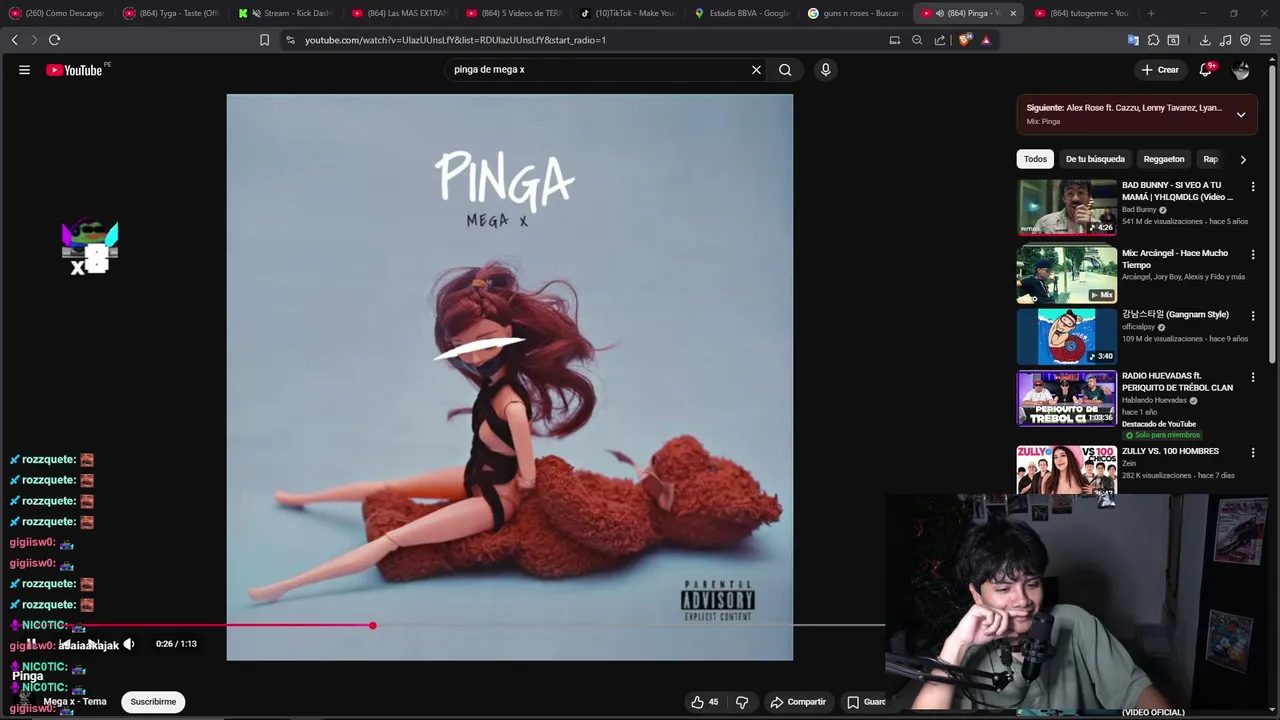The image size is (1280, 720).
Task: Switch to Estadio BBVA Google tab
Action: tap(743, 13)
